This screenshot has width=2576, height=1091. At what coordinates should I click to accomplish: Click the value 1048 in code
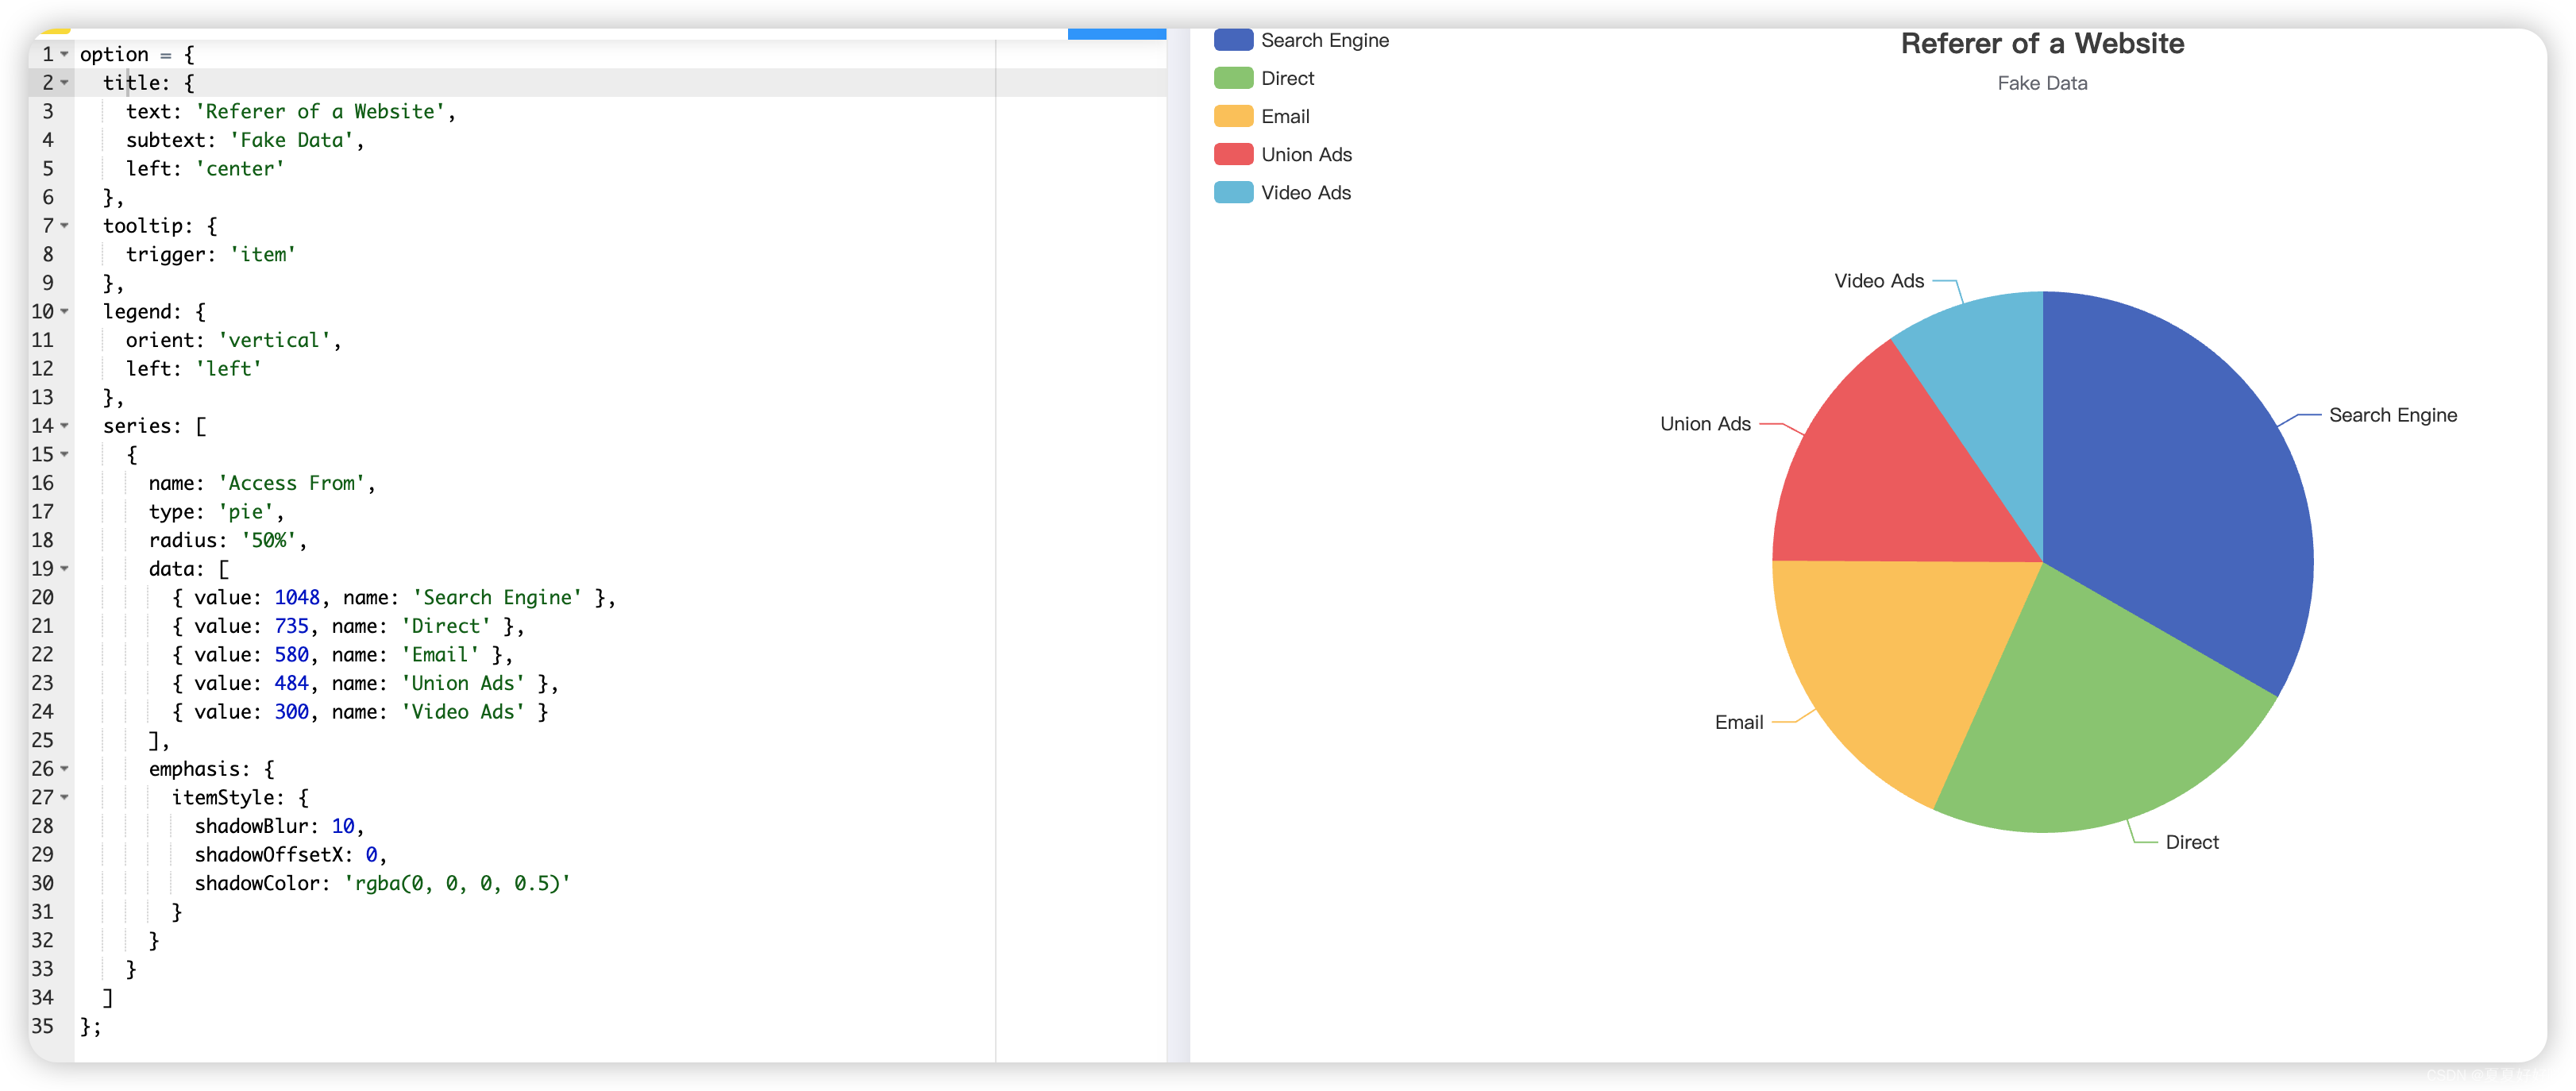tap(297, 598)
